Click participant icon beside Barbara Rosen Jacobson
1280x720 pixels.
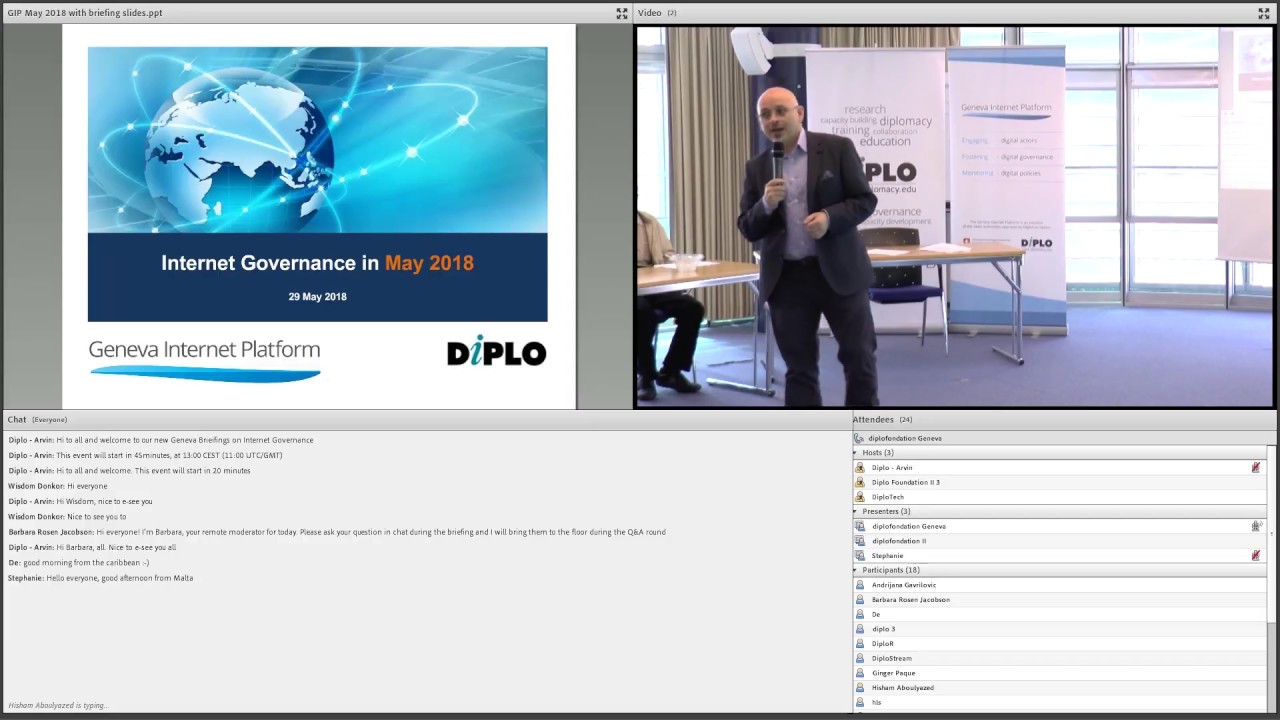[859, 599]
